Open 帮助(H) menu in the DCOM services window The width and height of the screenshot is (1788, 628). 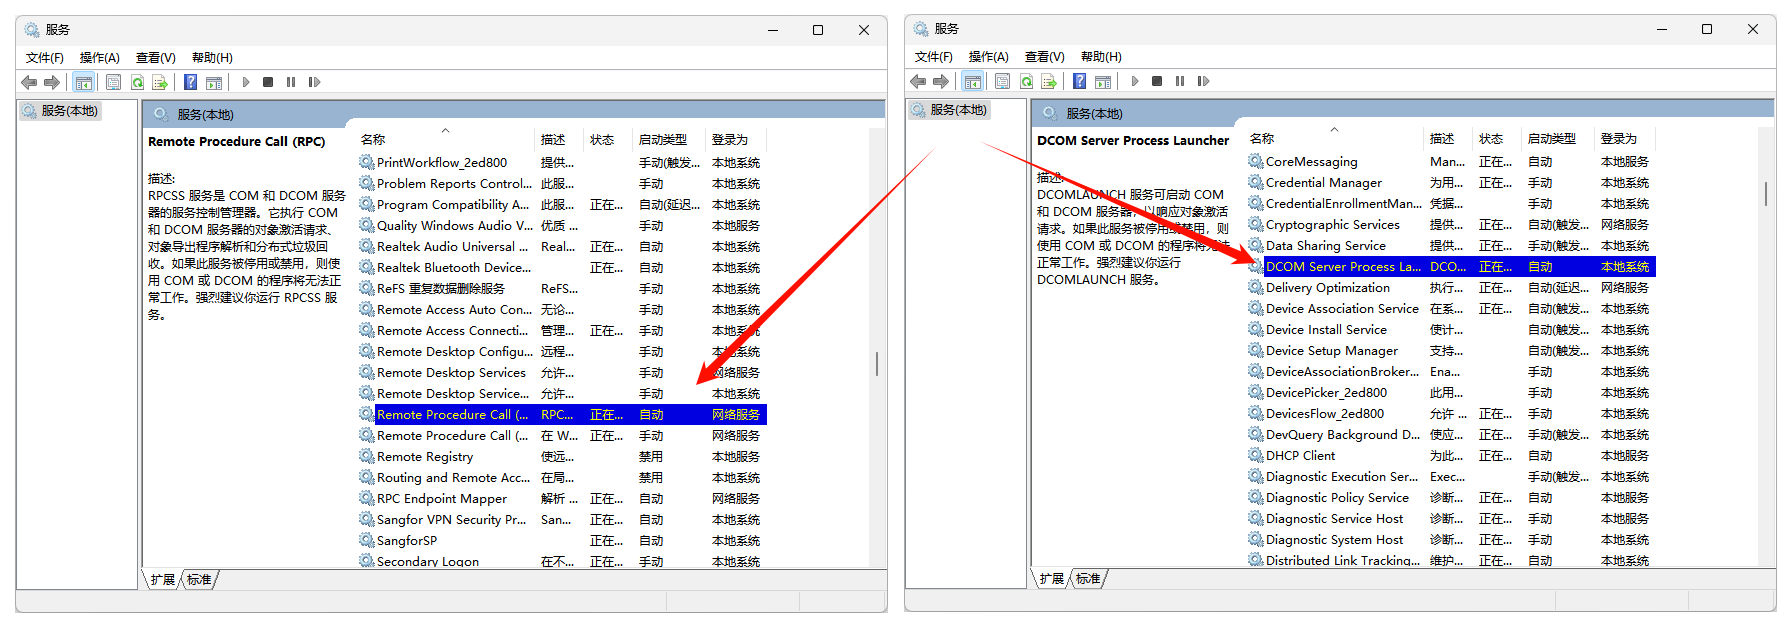[x=1101, y=57]
